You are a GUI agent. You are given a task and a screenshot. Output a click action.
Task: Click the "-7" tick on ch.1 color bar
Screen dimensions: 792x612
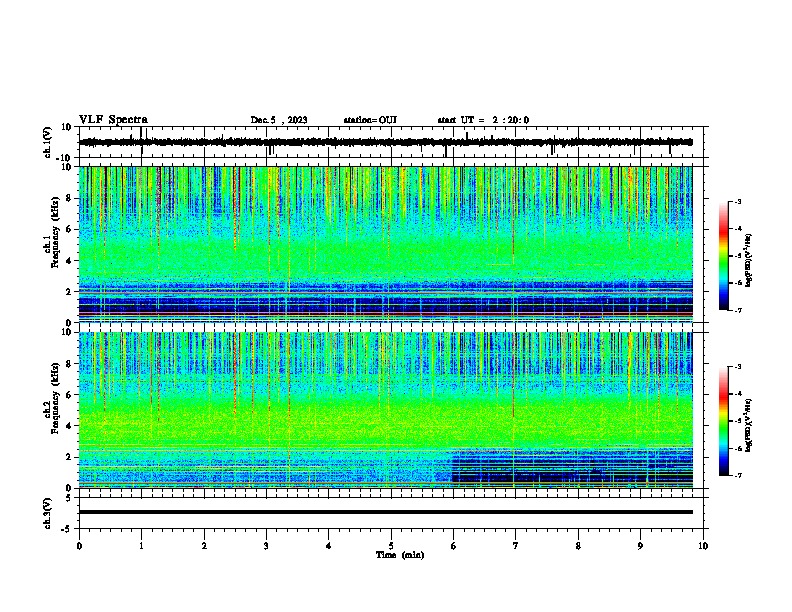coord(737,310)
